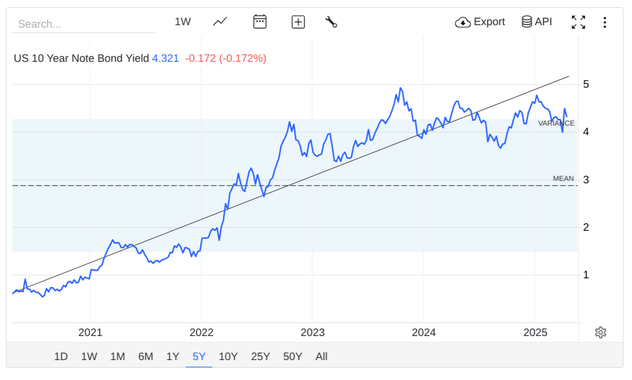Click the 2023 x-axis label
The height and width of the screenshot is (380, 632).
click(312, 332)
